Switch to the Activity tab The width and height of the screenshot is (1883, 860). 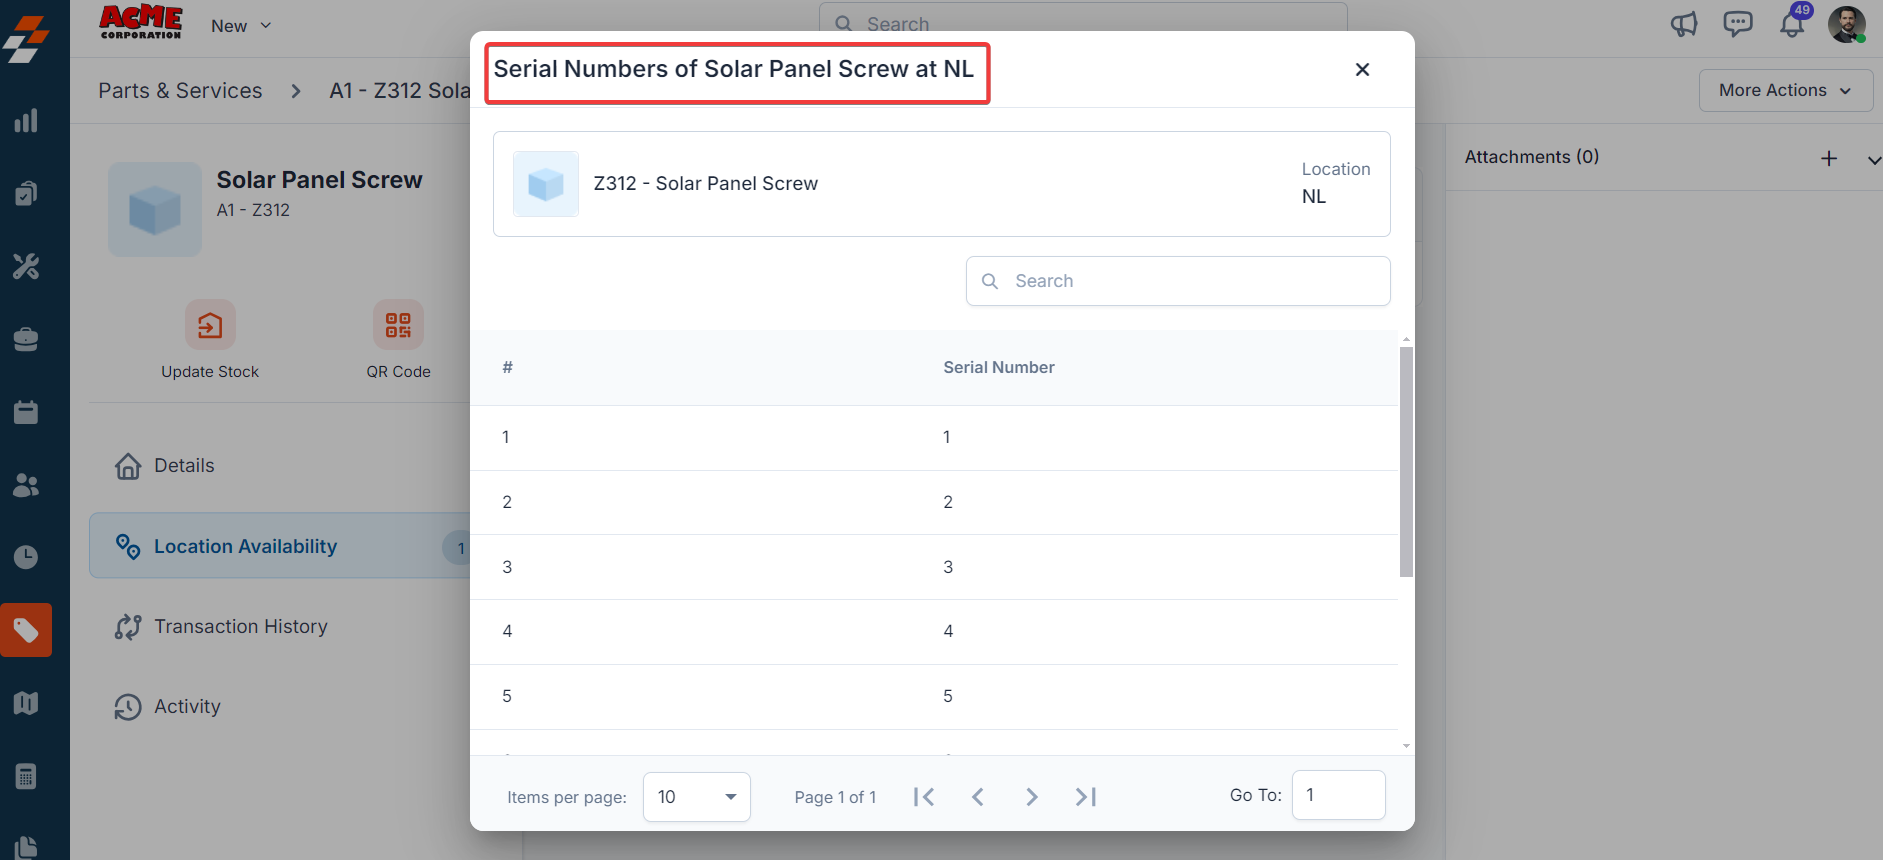(x=187, y=707)
